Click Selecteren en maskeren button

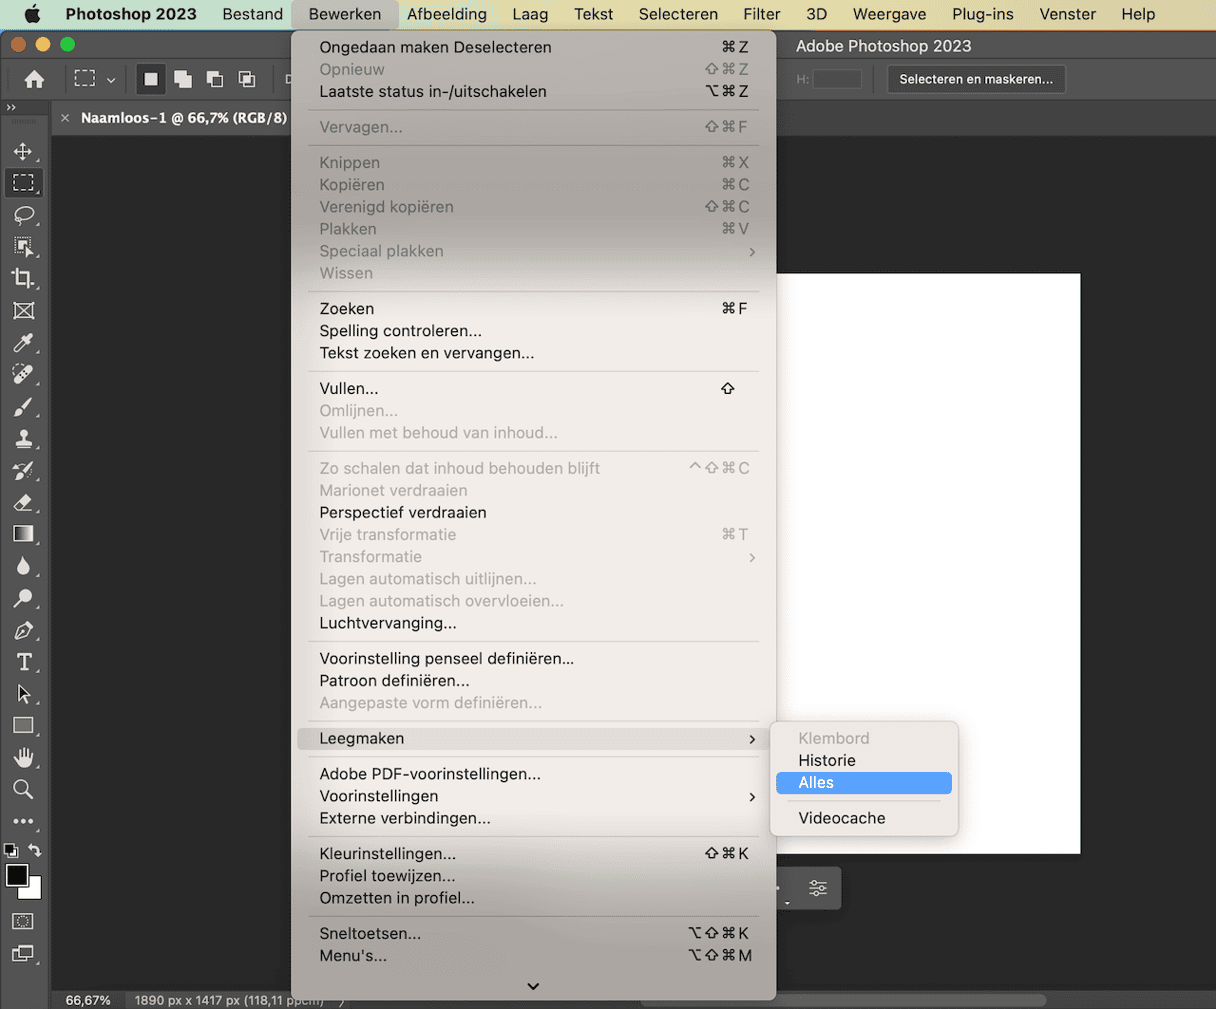pyautogui.click(x=976, y=79)
